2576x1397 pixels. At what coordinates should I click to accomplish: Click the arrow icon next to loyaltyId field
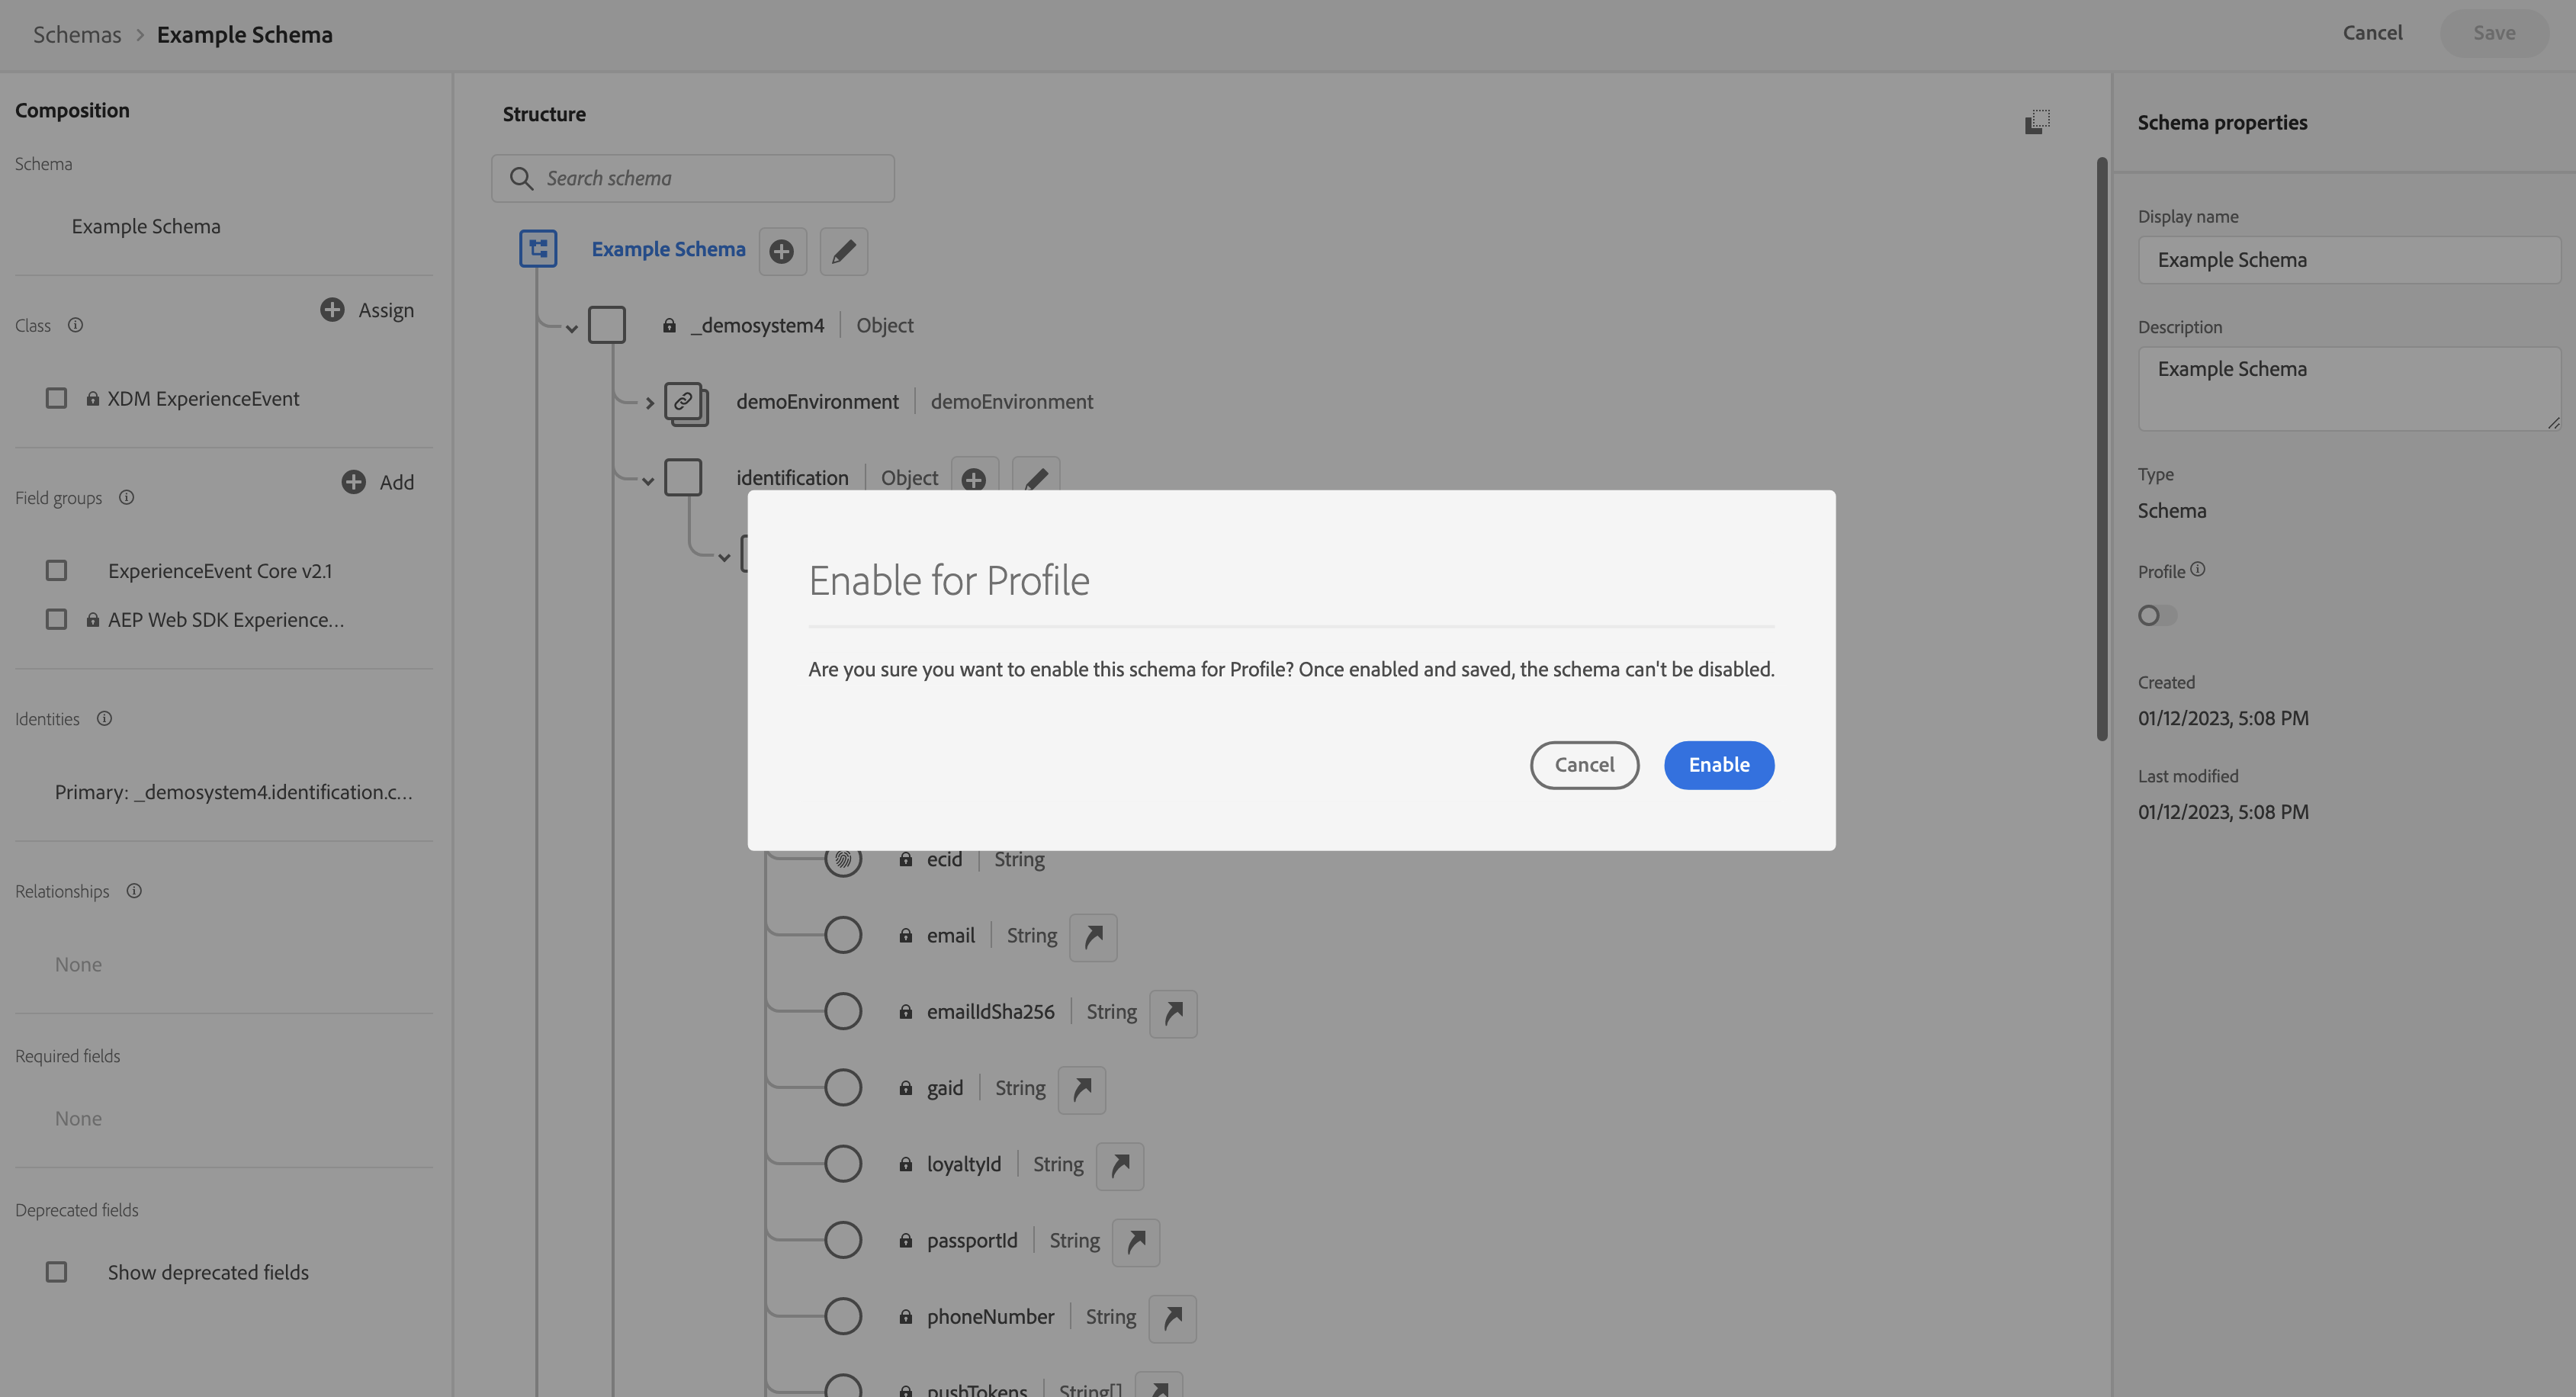1119,1165
